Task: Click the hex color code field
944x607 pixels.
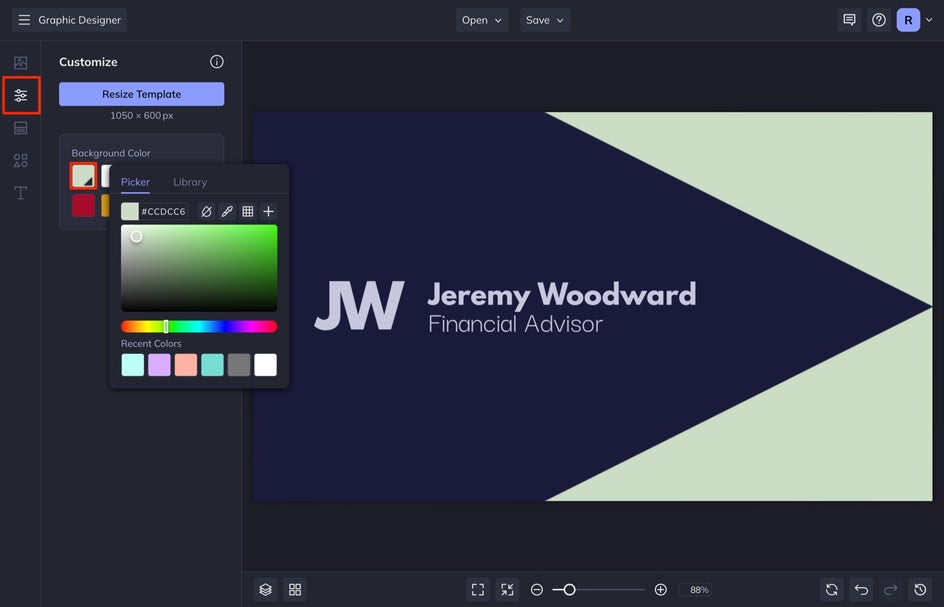Action: tap(163, 212)
